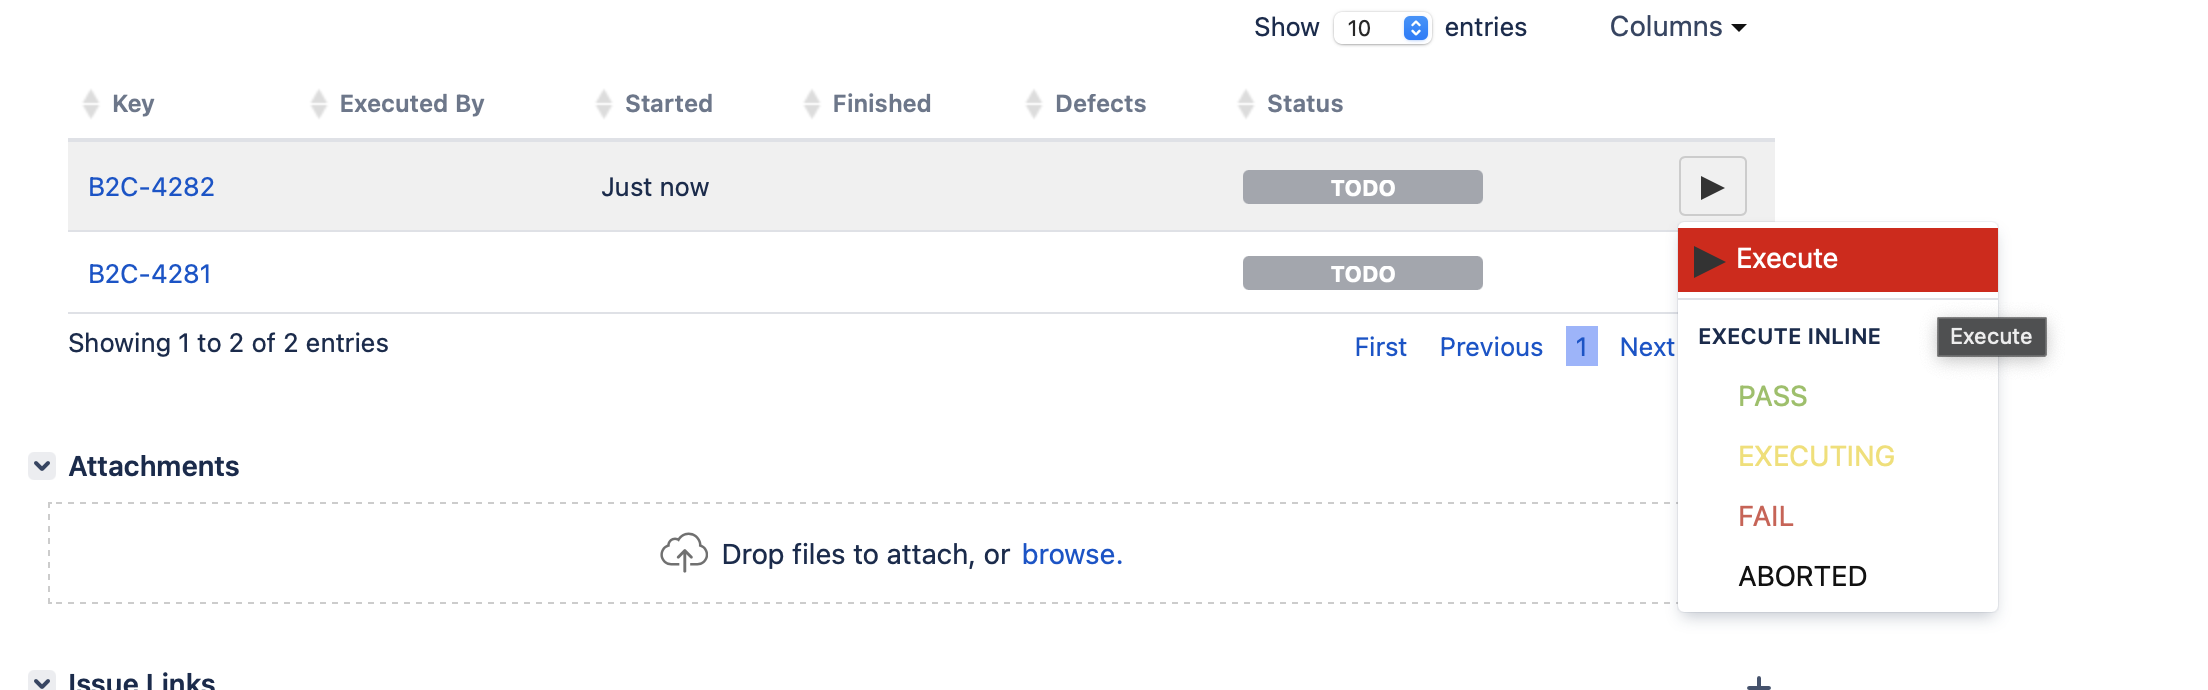
Task: Sort by the Executed By column
Action: (411, 103)
